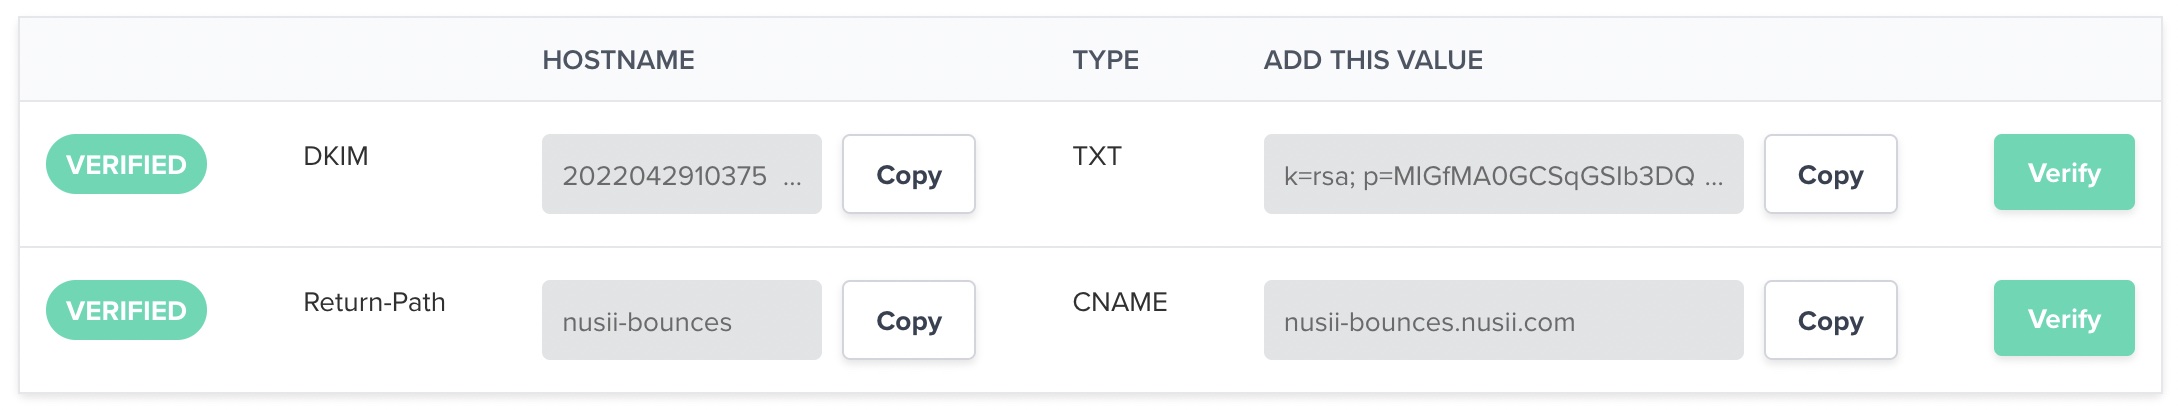This screenshot has height=410, width=2178.
Task: Click the ADD THIS VALUE column header
Action: [1373, 60]
